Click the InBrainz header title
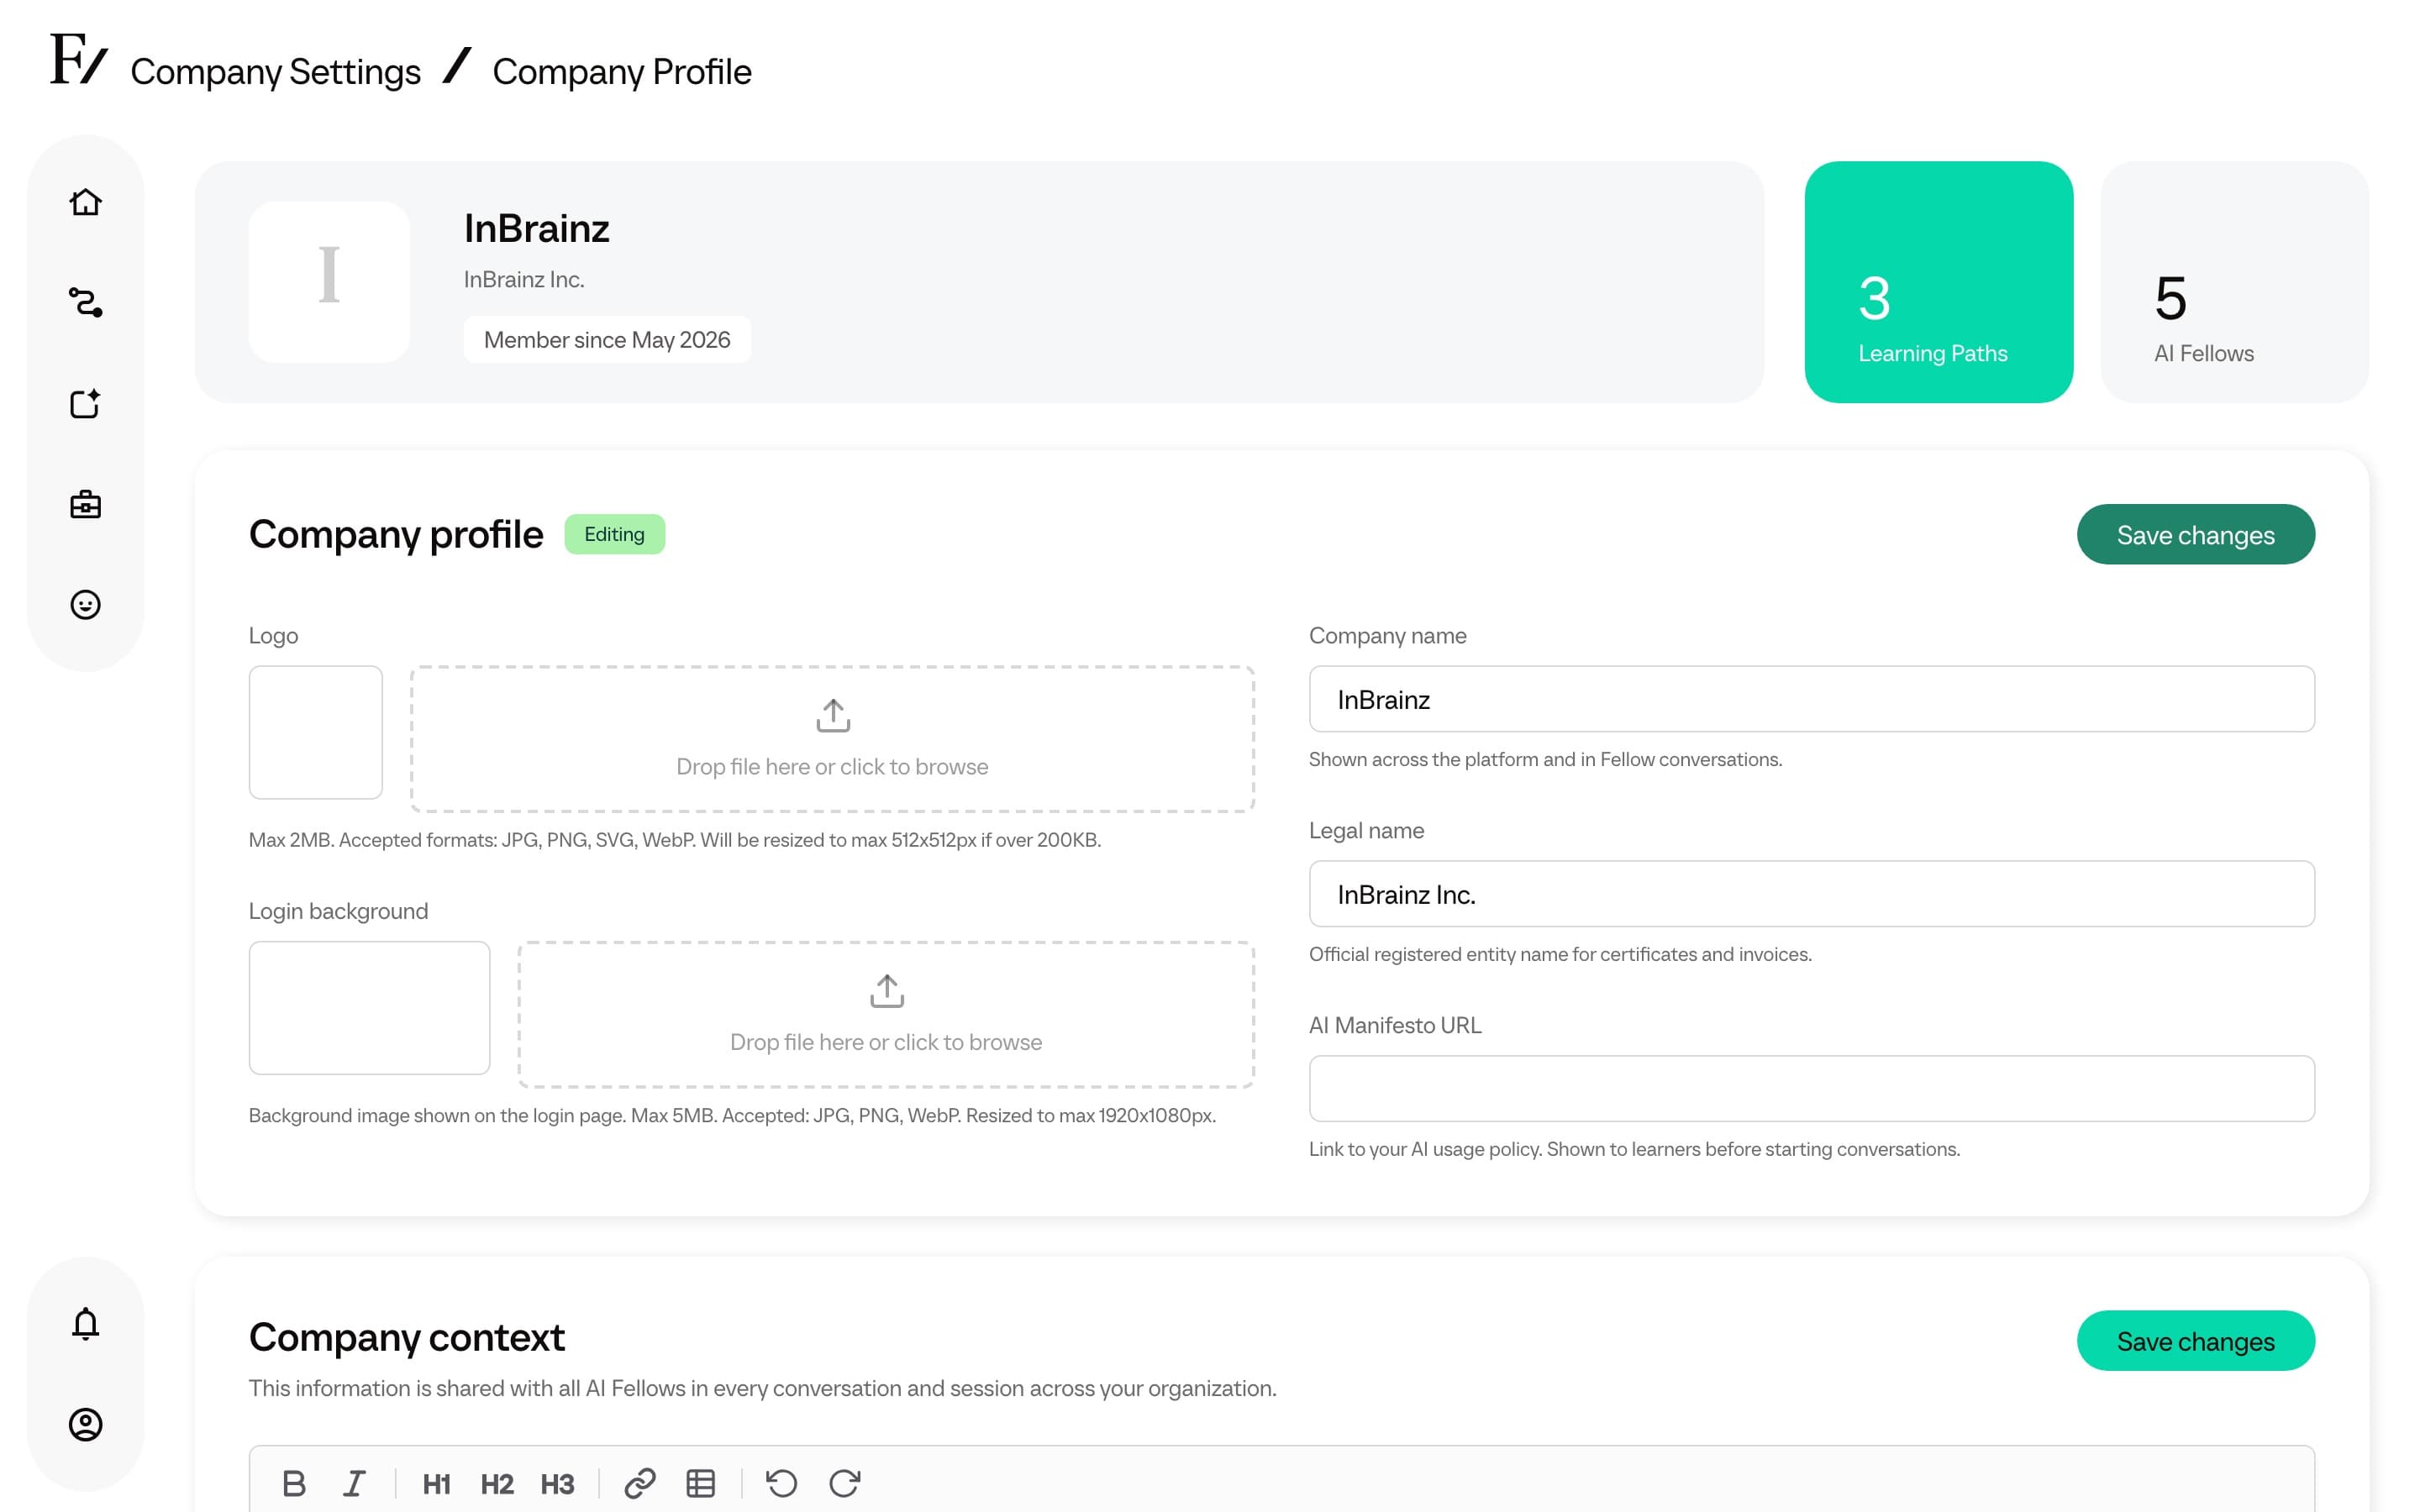Screen dimensions: 2420x1512 click(537, 228)
